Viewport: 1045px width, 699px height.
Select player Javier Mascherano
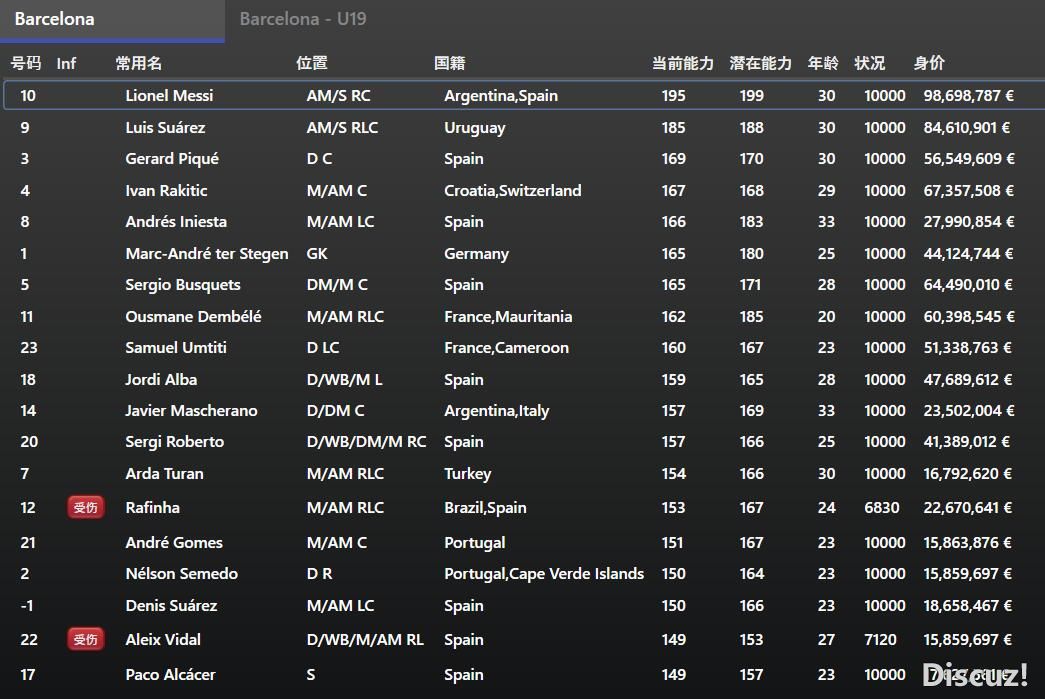tap(191, 410)
